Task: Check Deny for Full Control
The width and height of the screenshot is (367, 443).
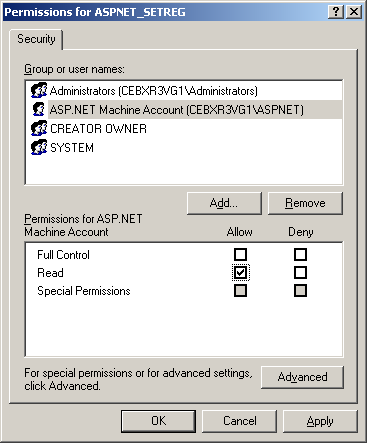Action: click(300, 254)
